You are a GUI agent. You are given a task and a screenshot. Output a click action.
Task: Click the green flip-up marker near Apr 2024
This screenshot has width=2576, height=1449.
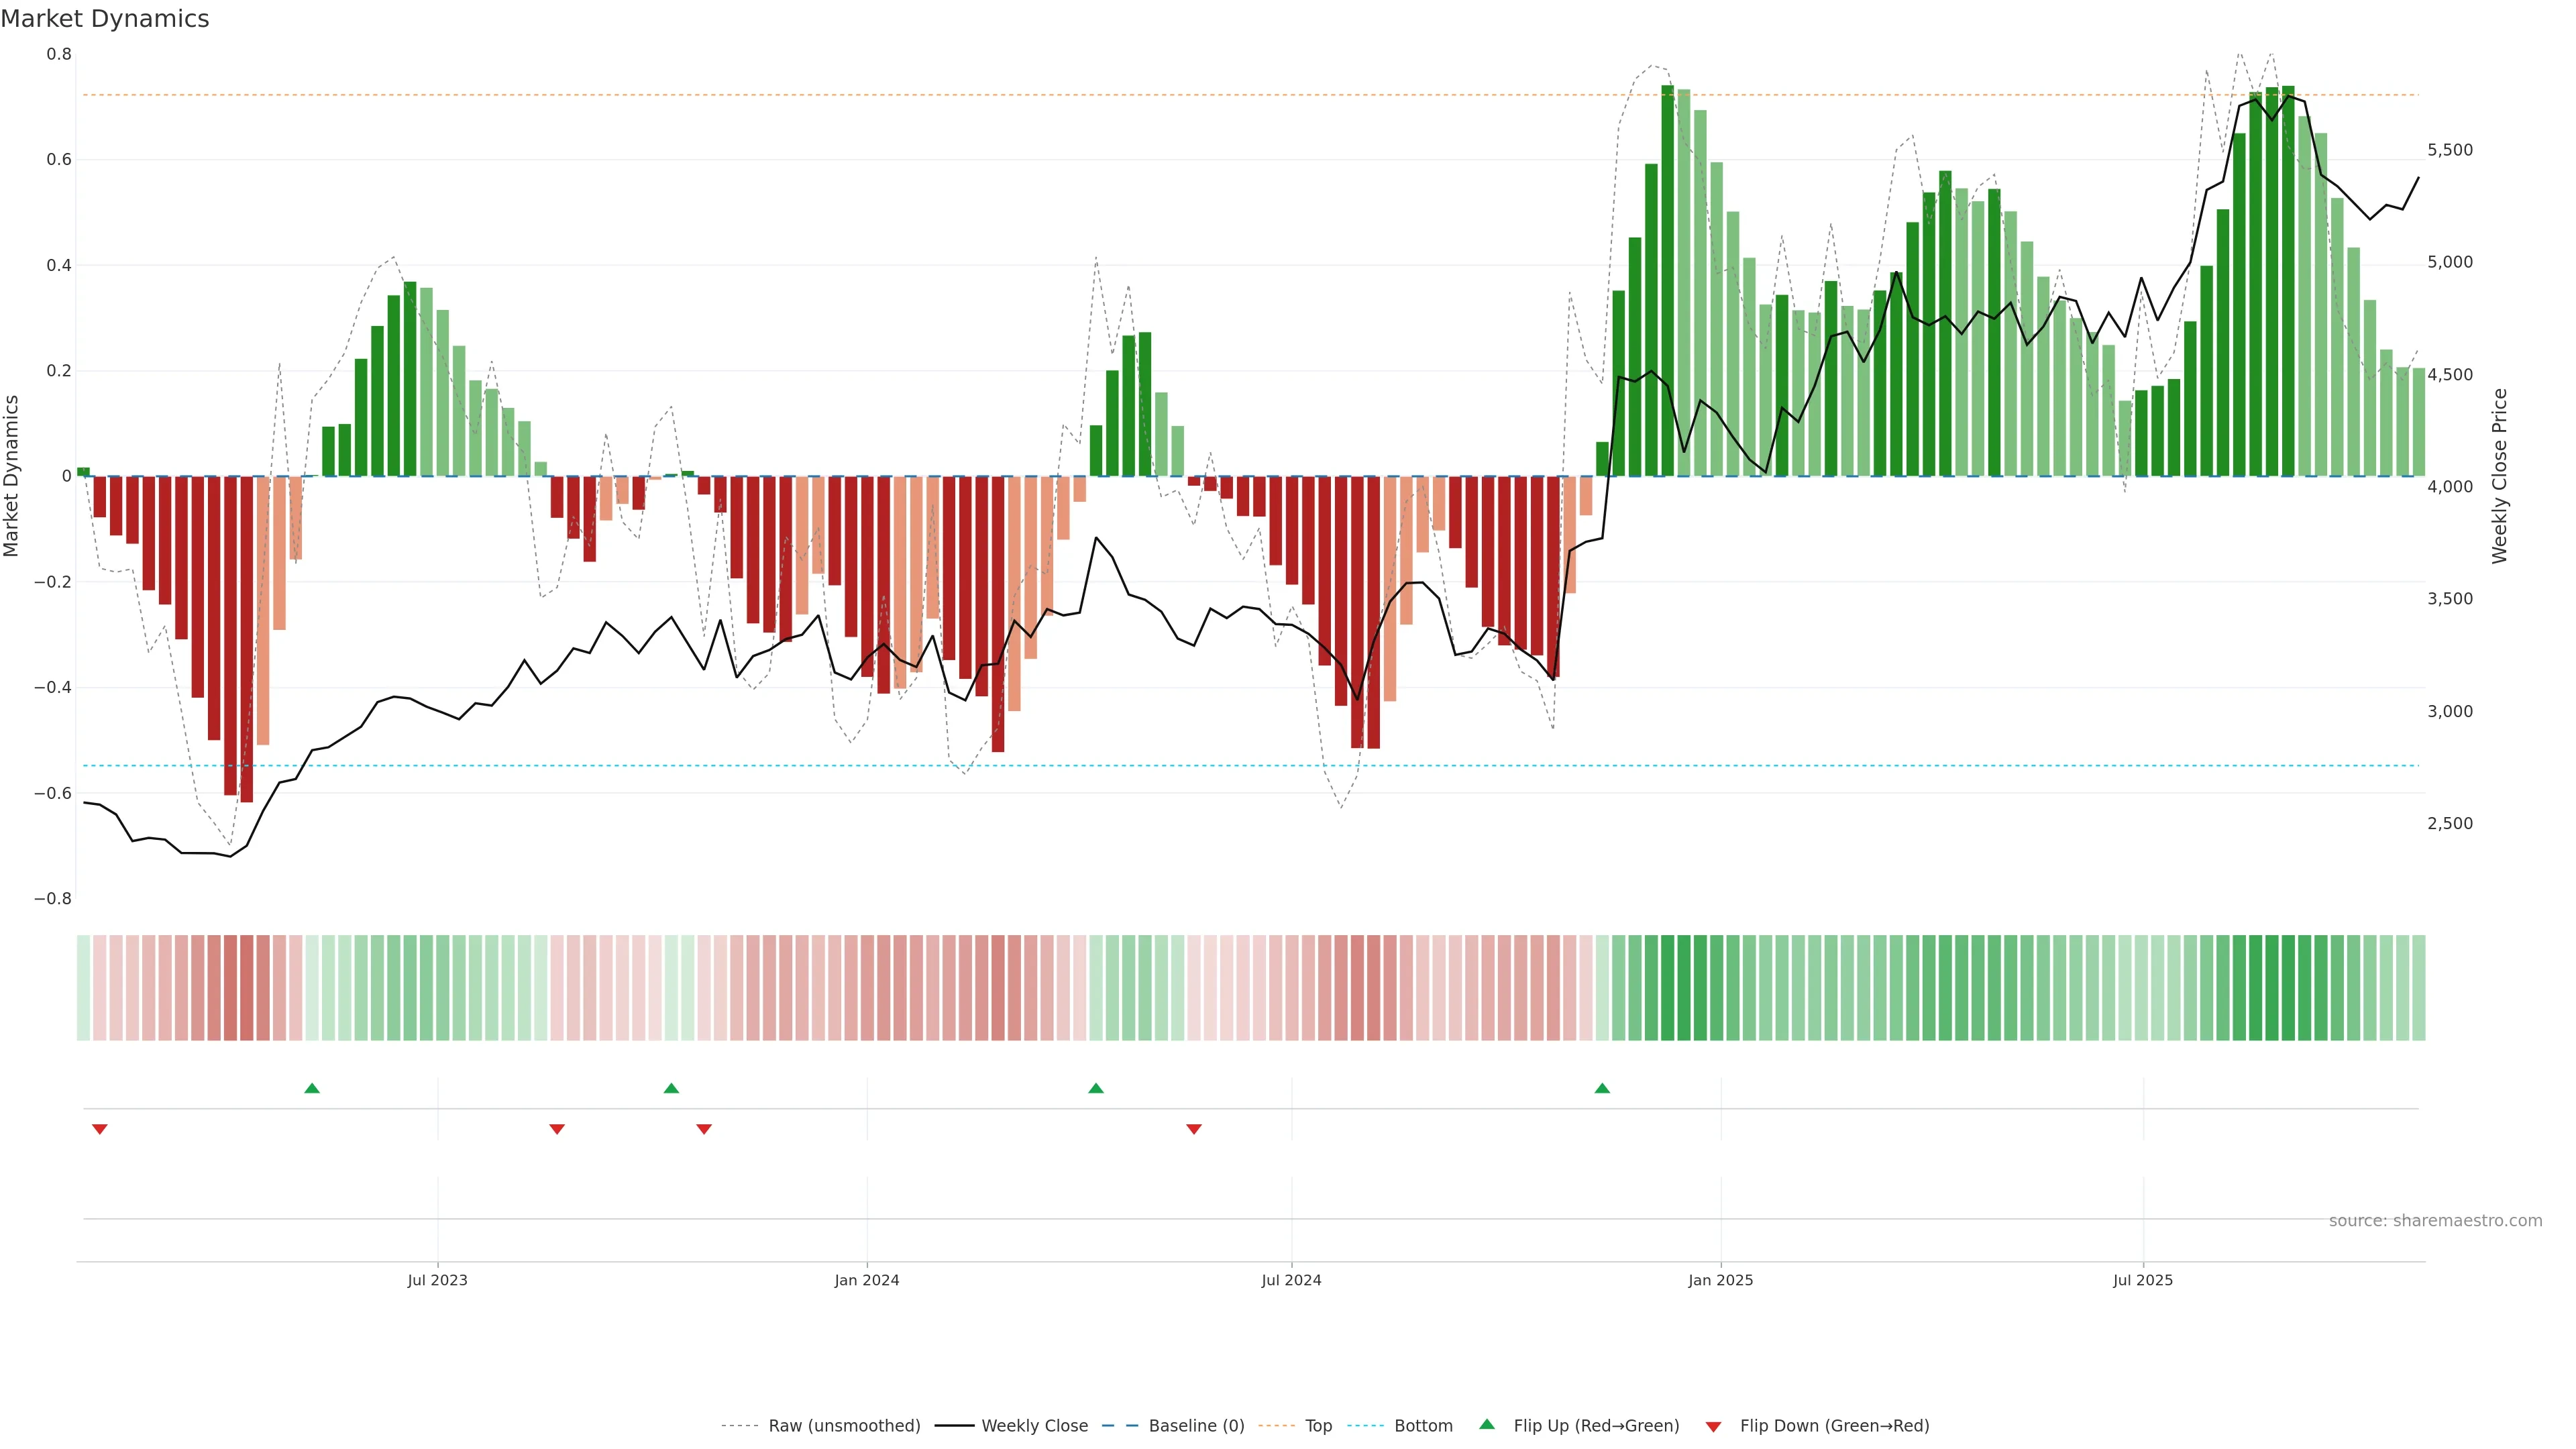[1096, 1088]
